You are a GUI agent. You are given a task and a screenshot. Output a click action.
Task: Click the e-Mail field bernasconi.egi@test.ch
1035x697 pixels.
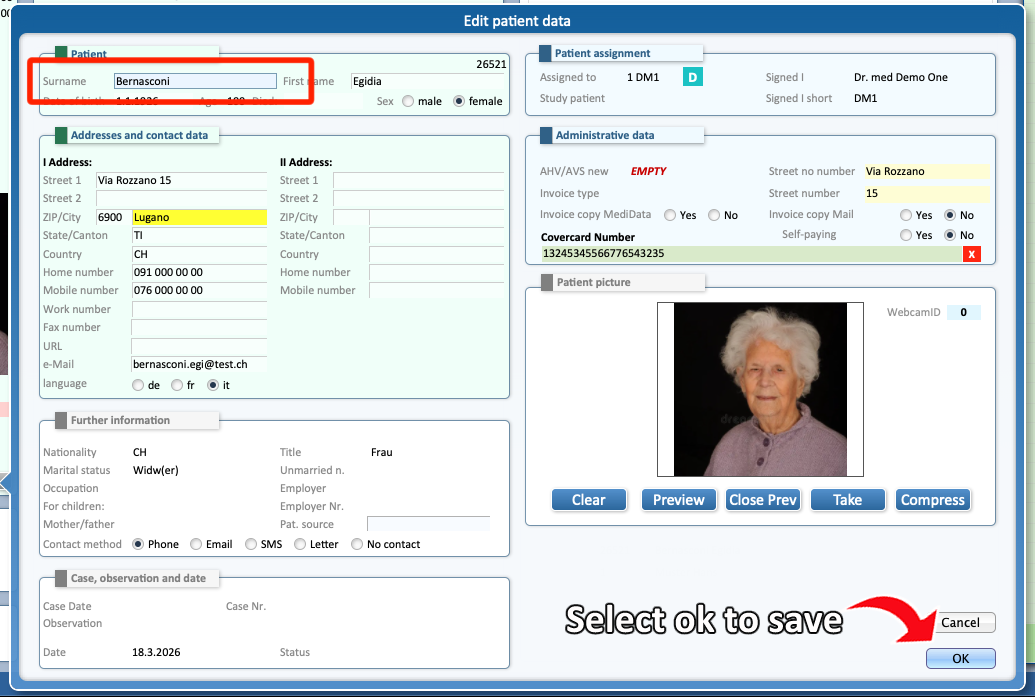[x=199, y=364]
